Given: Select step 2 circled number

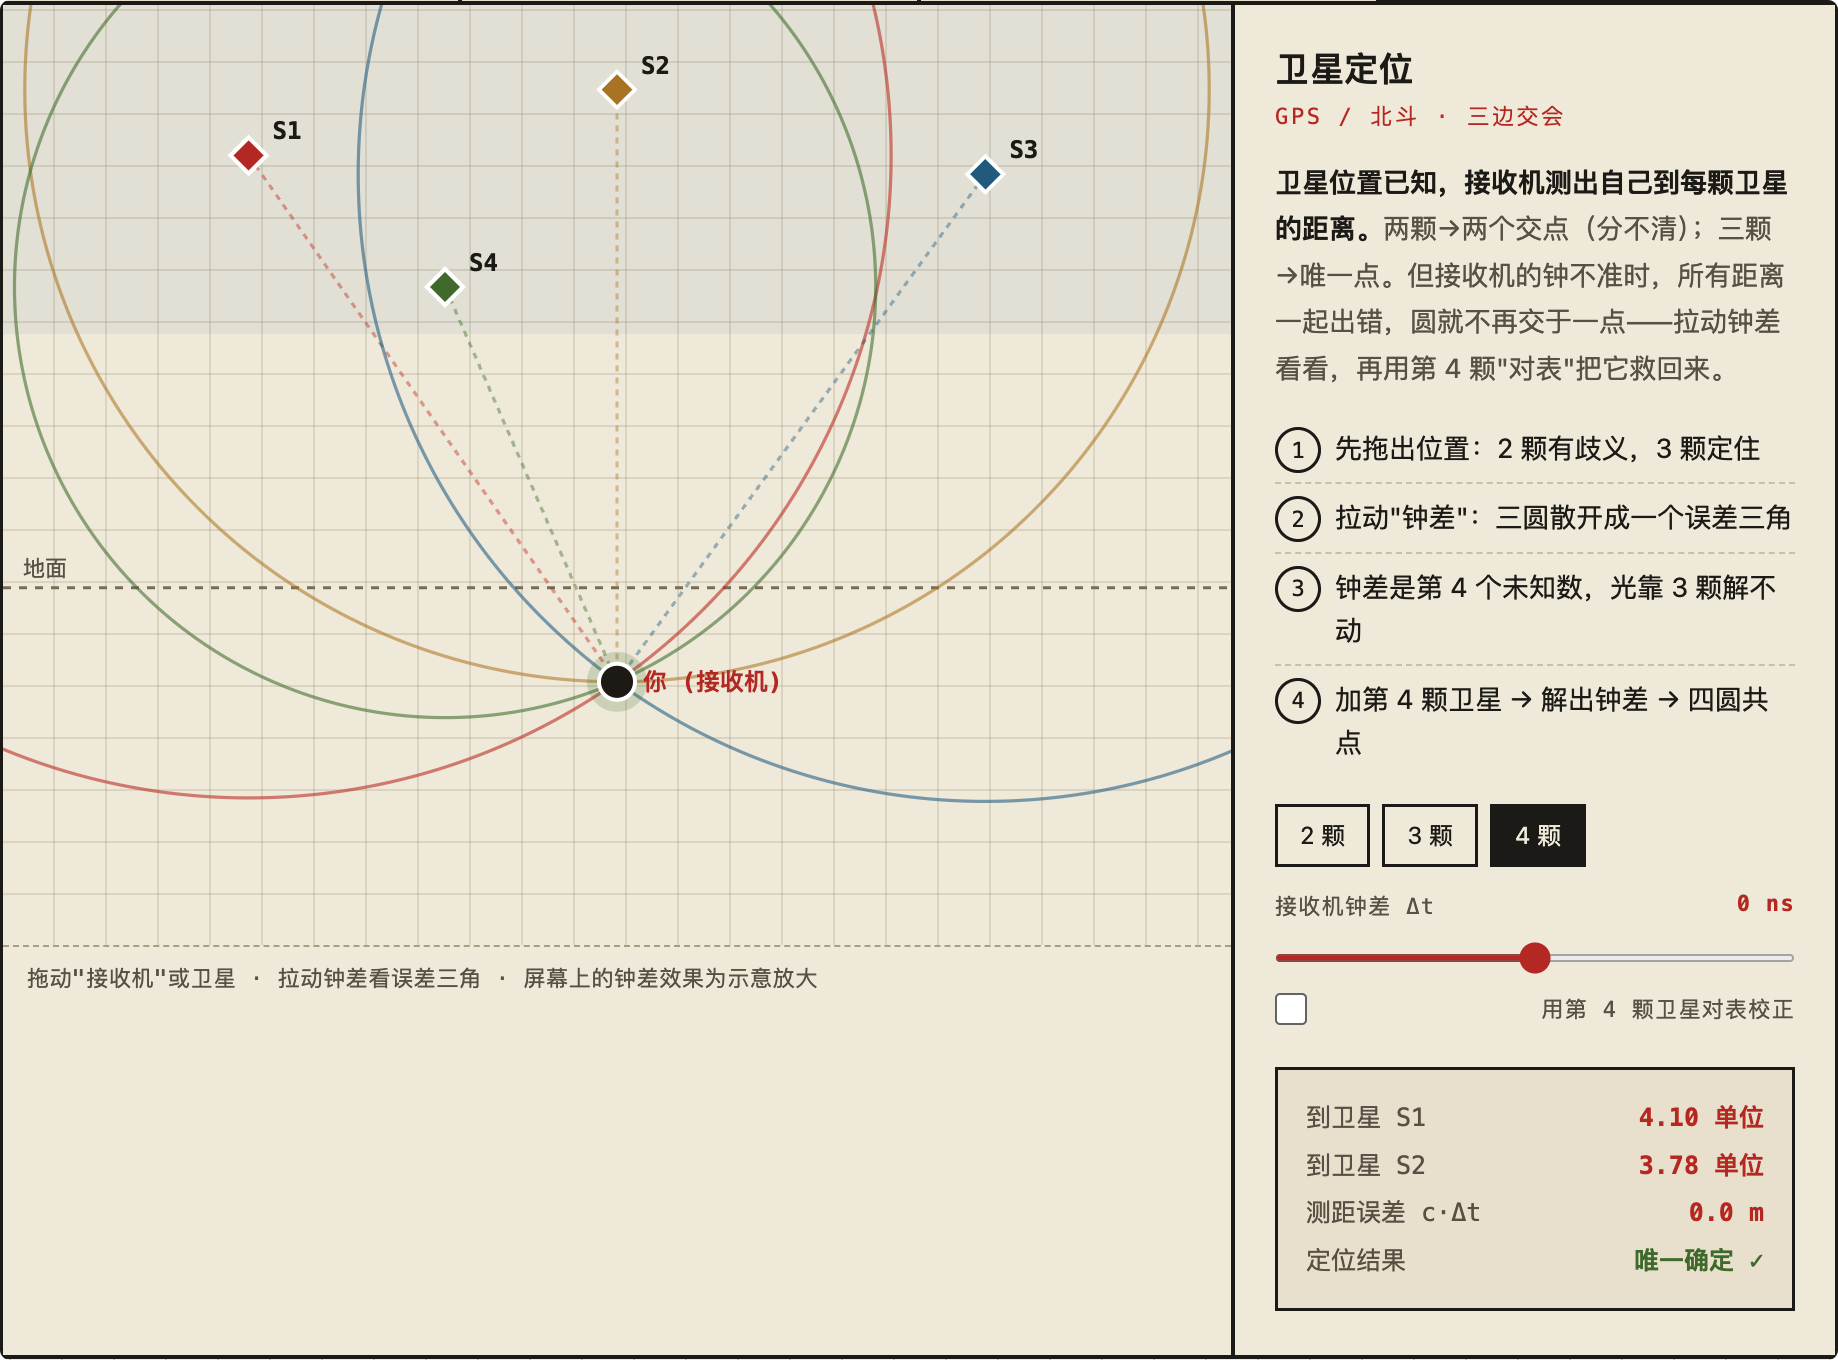Looking at the screenshot, I should coord(1298,519).
